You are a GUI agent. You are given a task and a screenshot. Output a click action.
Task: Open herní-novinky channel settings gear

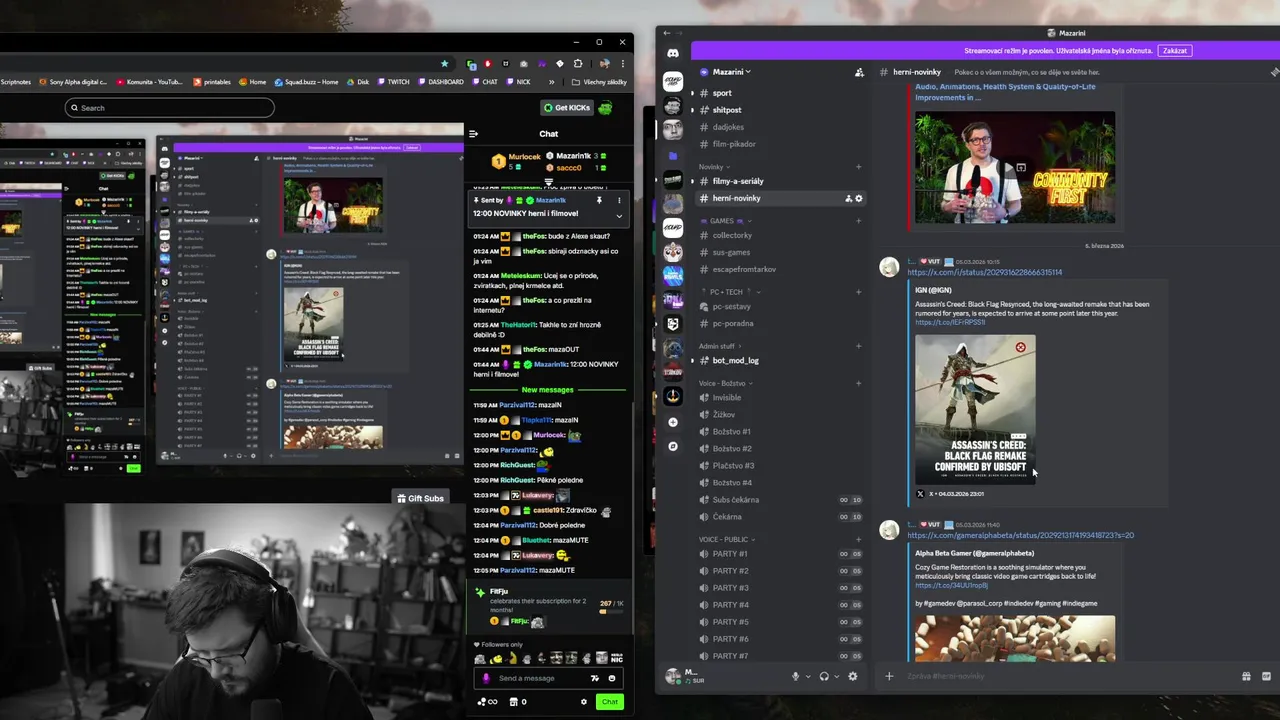tap(858, 198)
